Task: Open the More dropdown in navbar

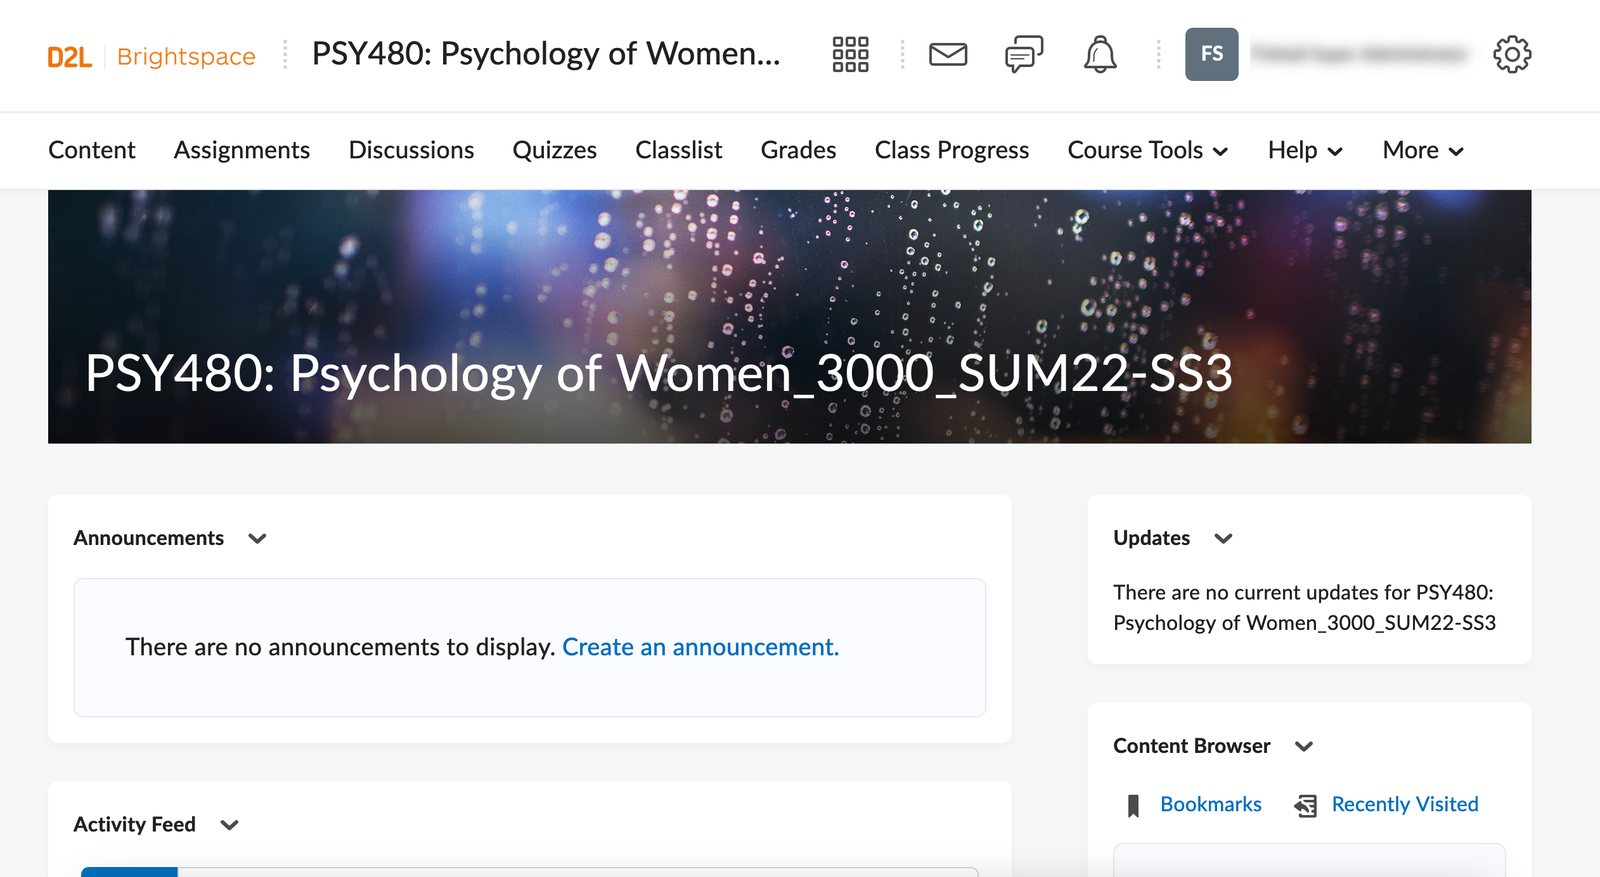Action: (x=1422, y=150)
